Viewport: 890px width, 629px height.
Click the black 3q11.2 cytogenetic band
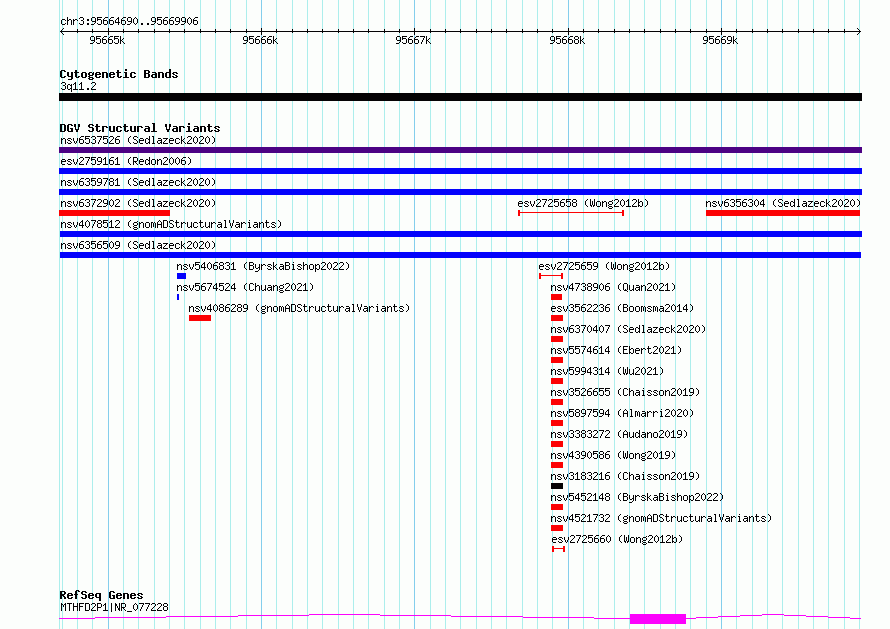tap(460, 97)
